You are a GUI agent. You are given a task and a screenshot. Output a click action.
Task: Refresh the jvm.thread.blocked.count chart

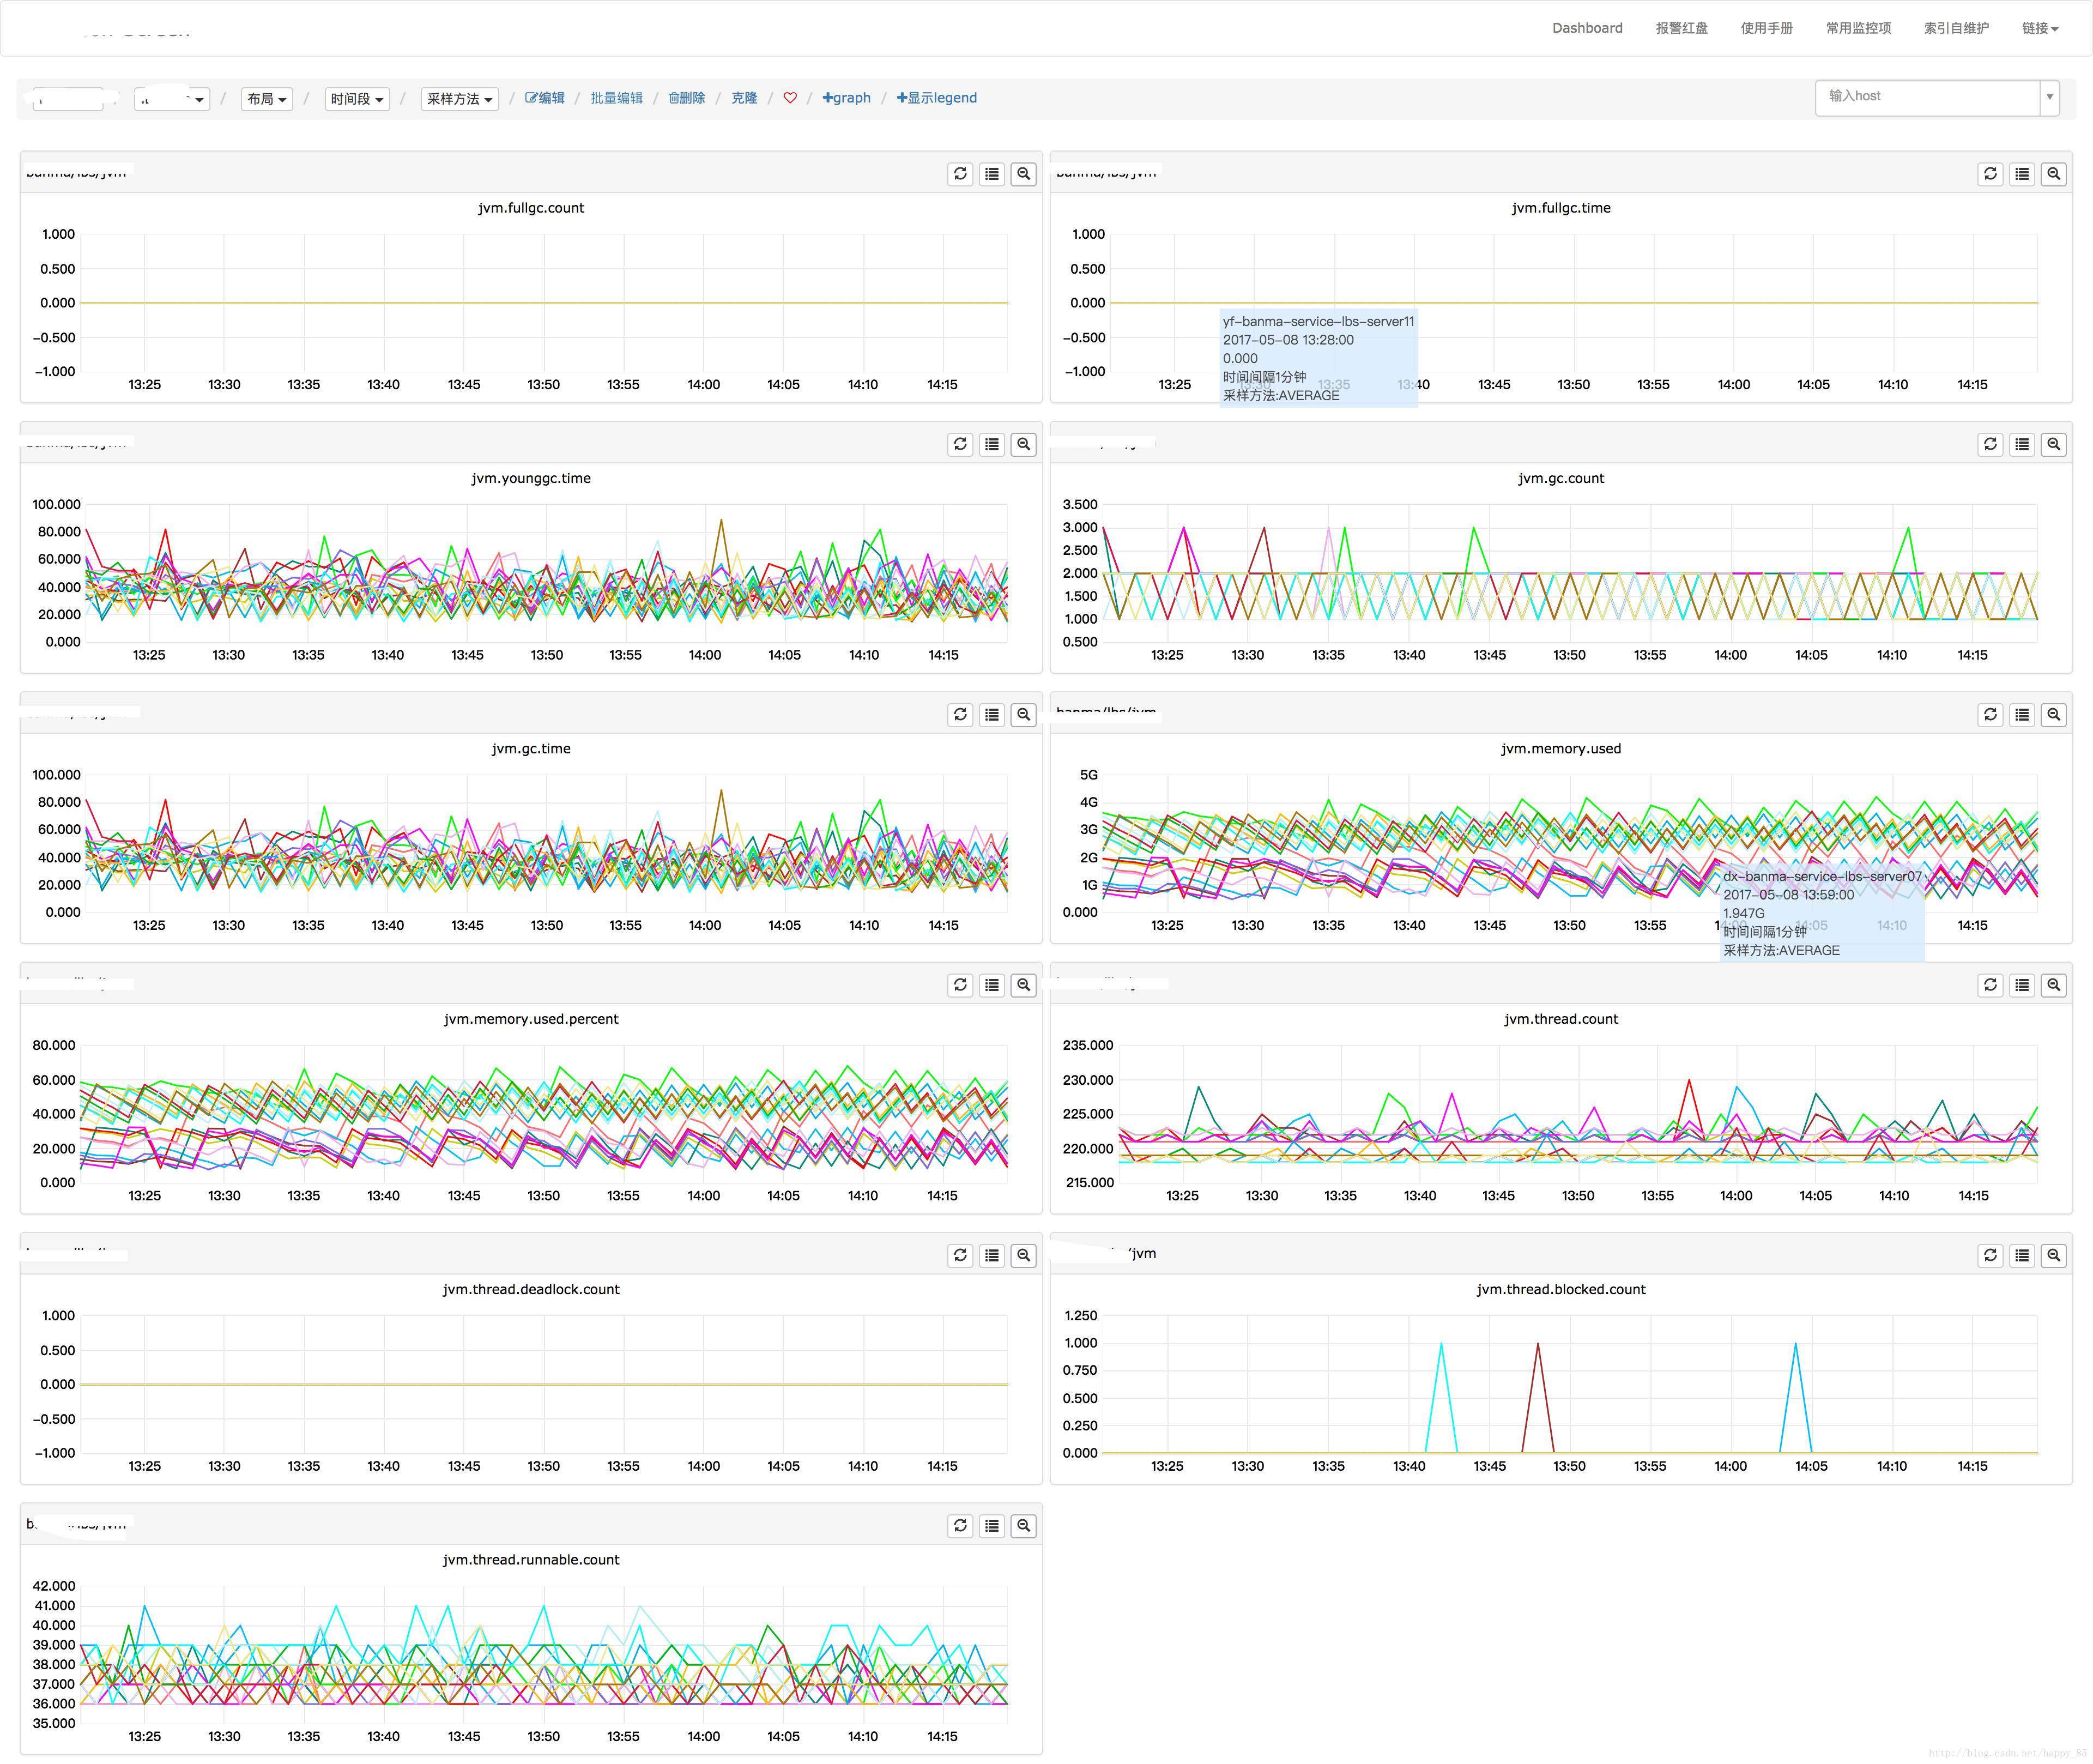tap(1990, 1255)
